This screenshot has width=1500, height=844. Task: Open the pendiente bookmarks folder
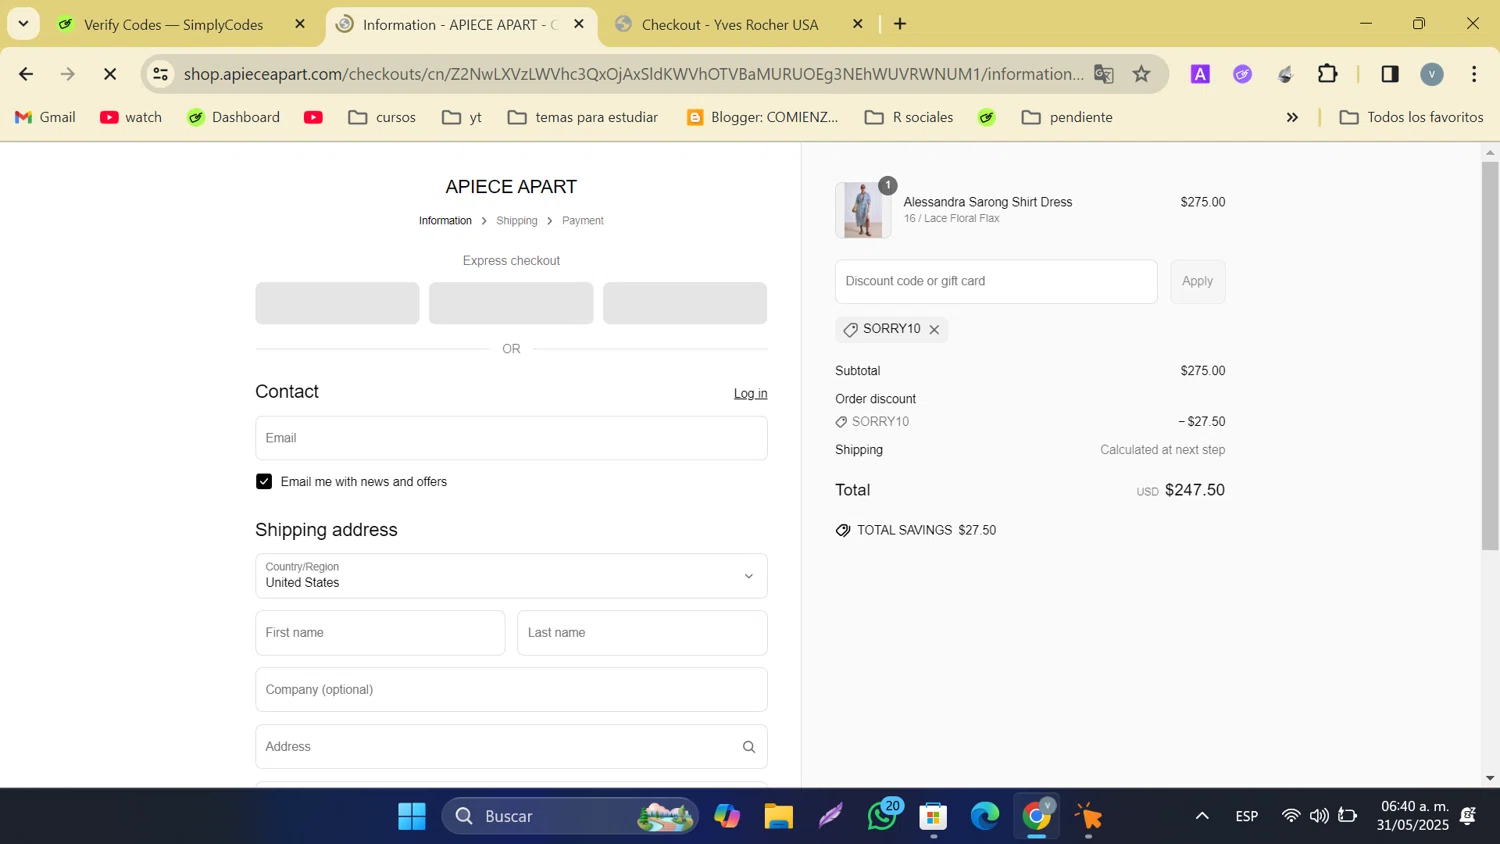1067,117
